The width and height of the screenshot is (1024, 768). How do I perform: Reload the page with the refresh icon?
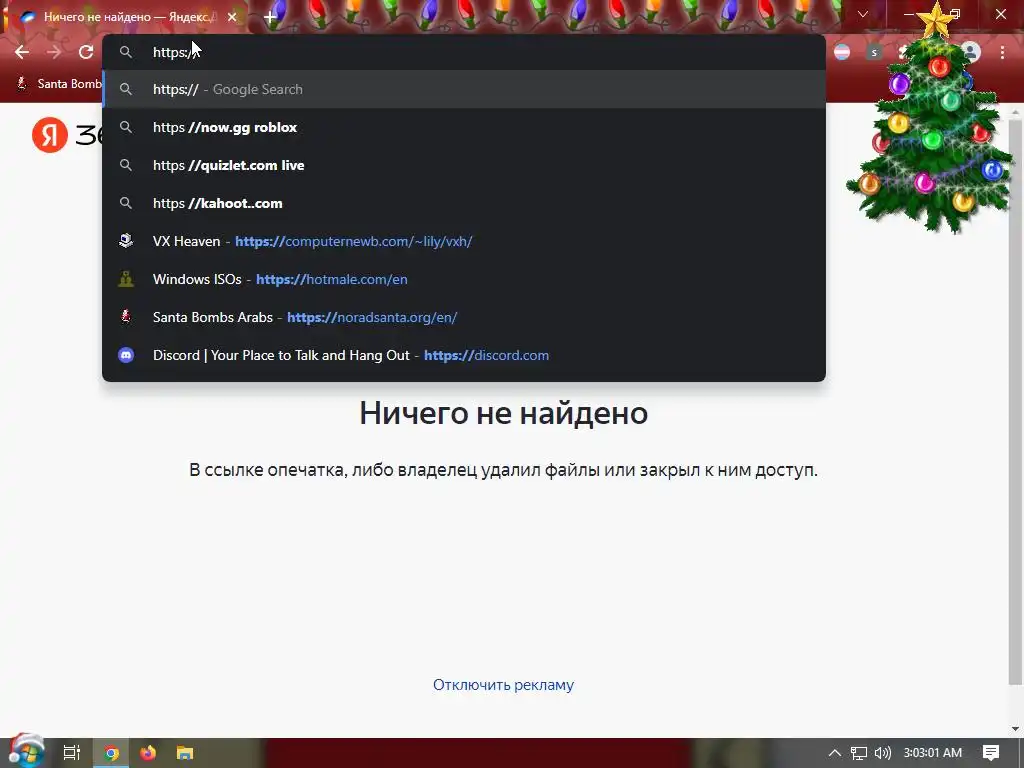(86, 52)
